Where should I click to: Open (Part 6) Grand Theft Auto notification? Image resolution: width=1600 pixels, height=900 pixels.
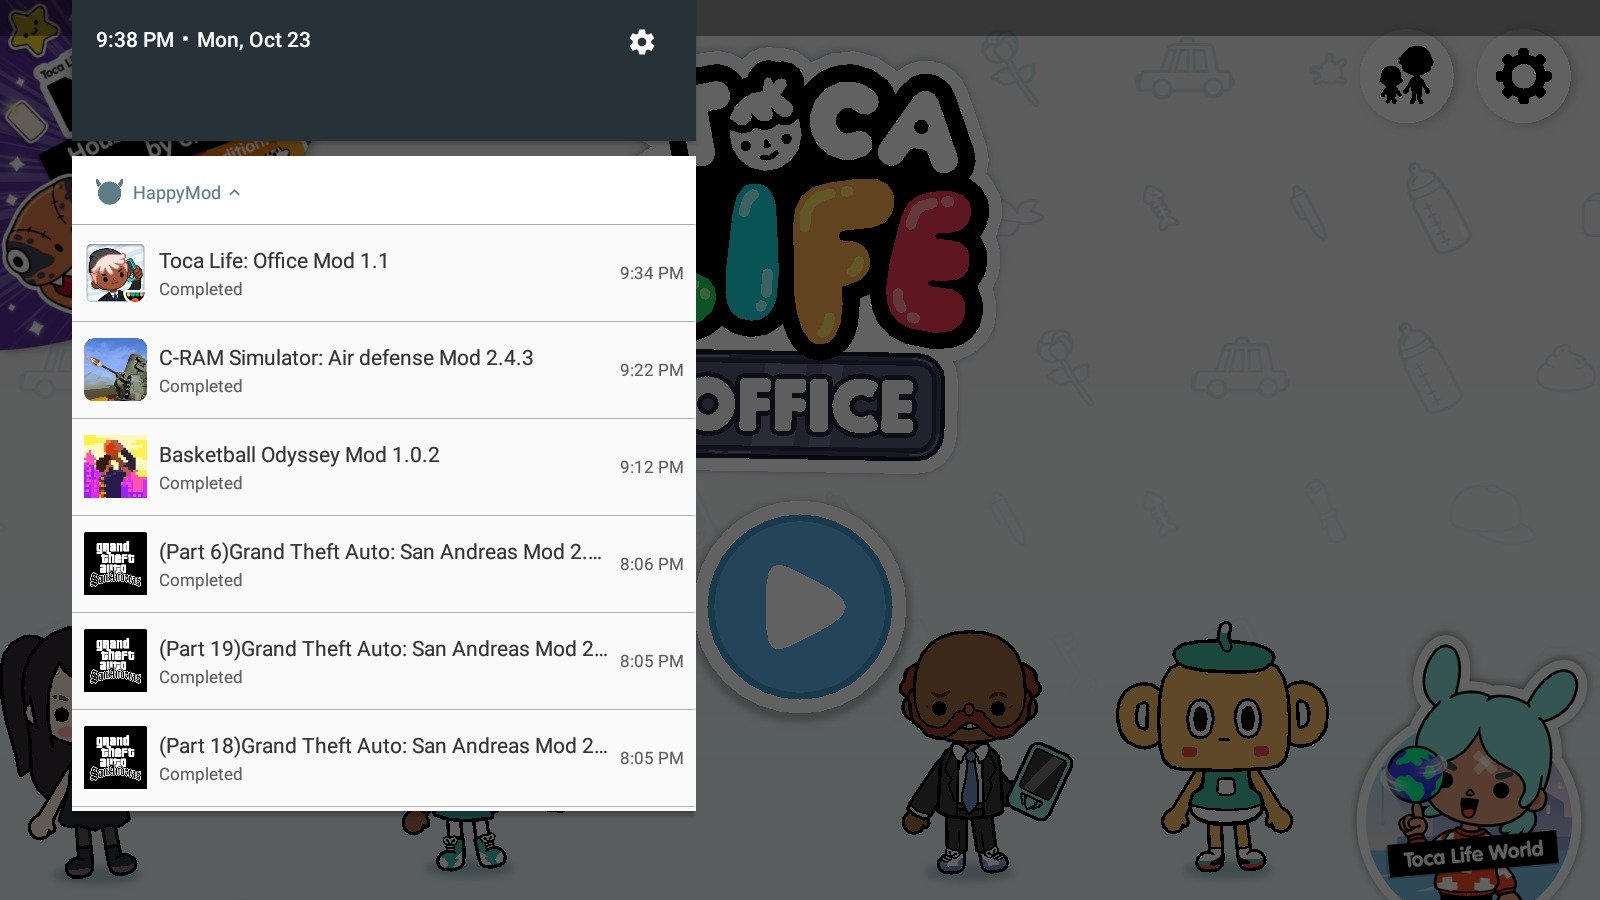tap(384, 564)
